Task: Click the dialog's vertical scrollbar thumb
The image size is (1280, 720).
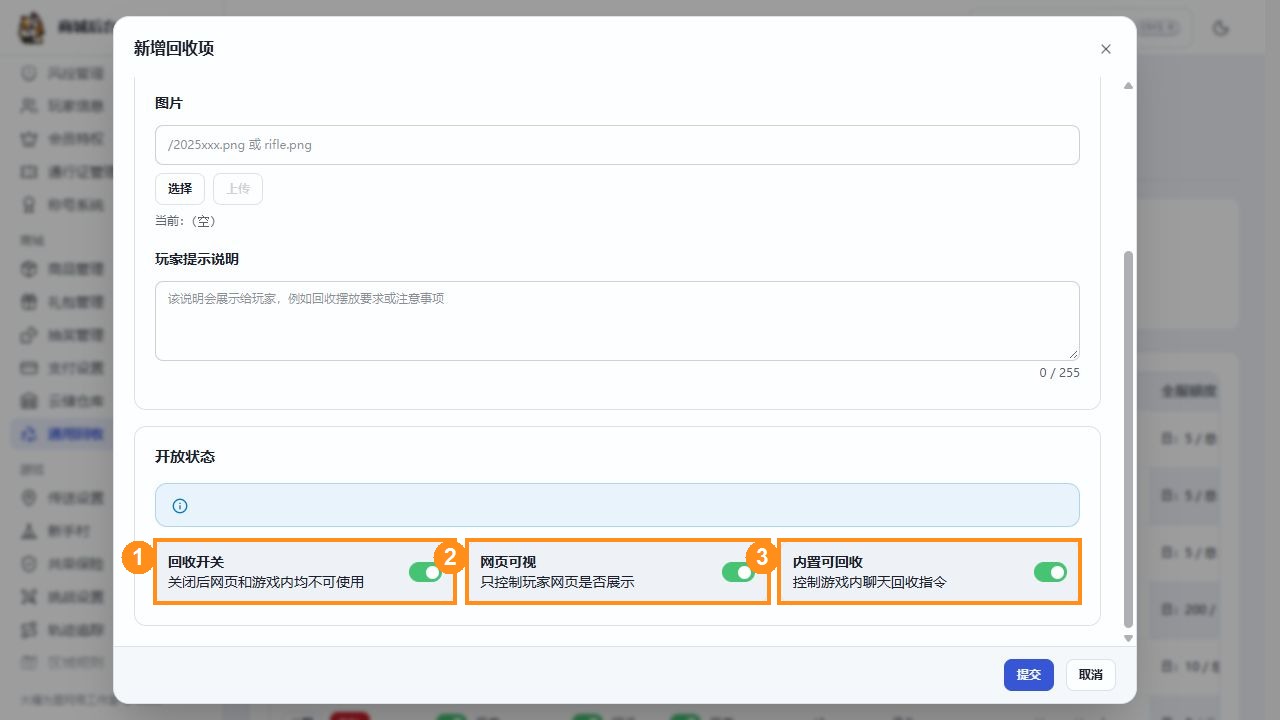Action: click(x=1129, y=438)
